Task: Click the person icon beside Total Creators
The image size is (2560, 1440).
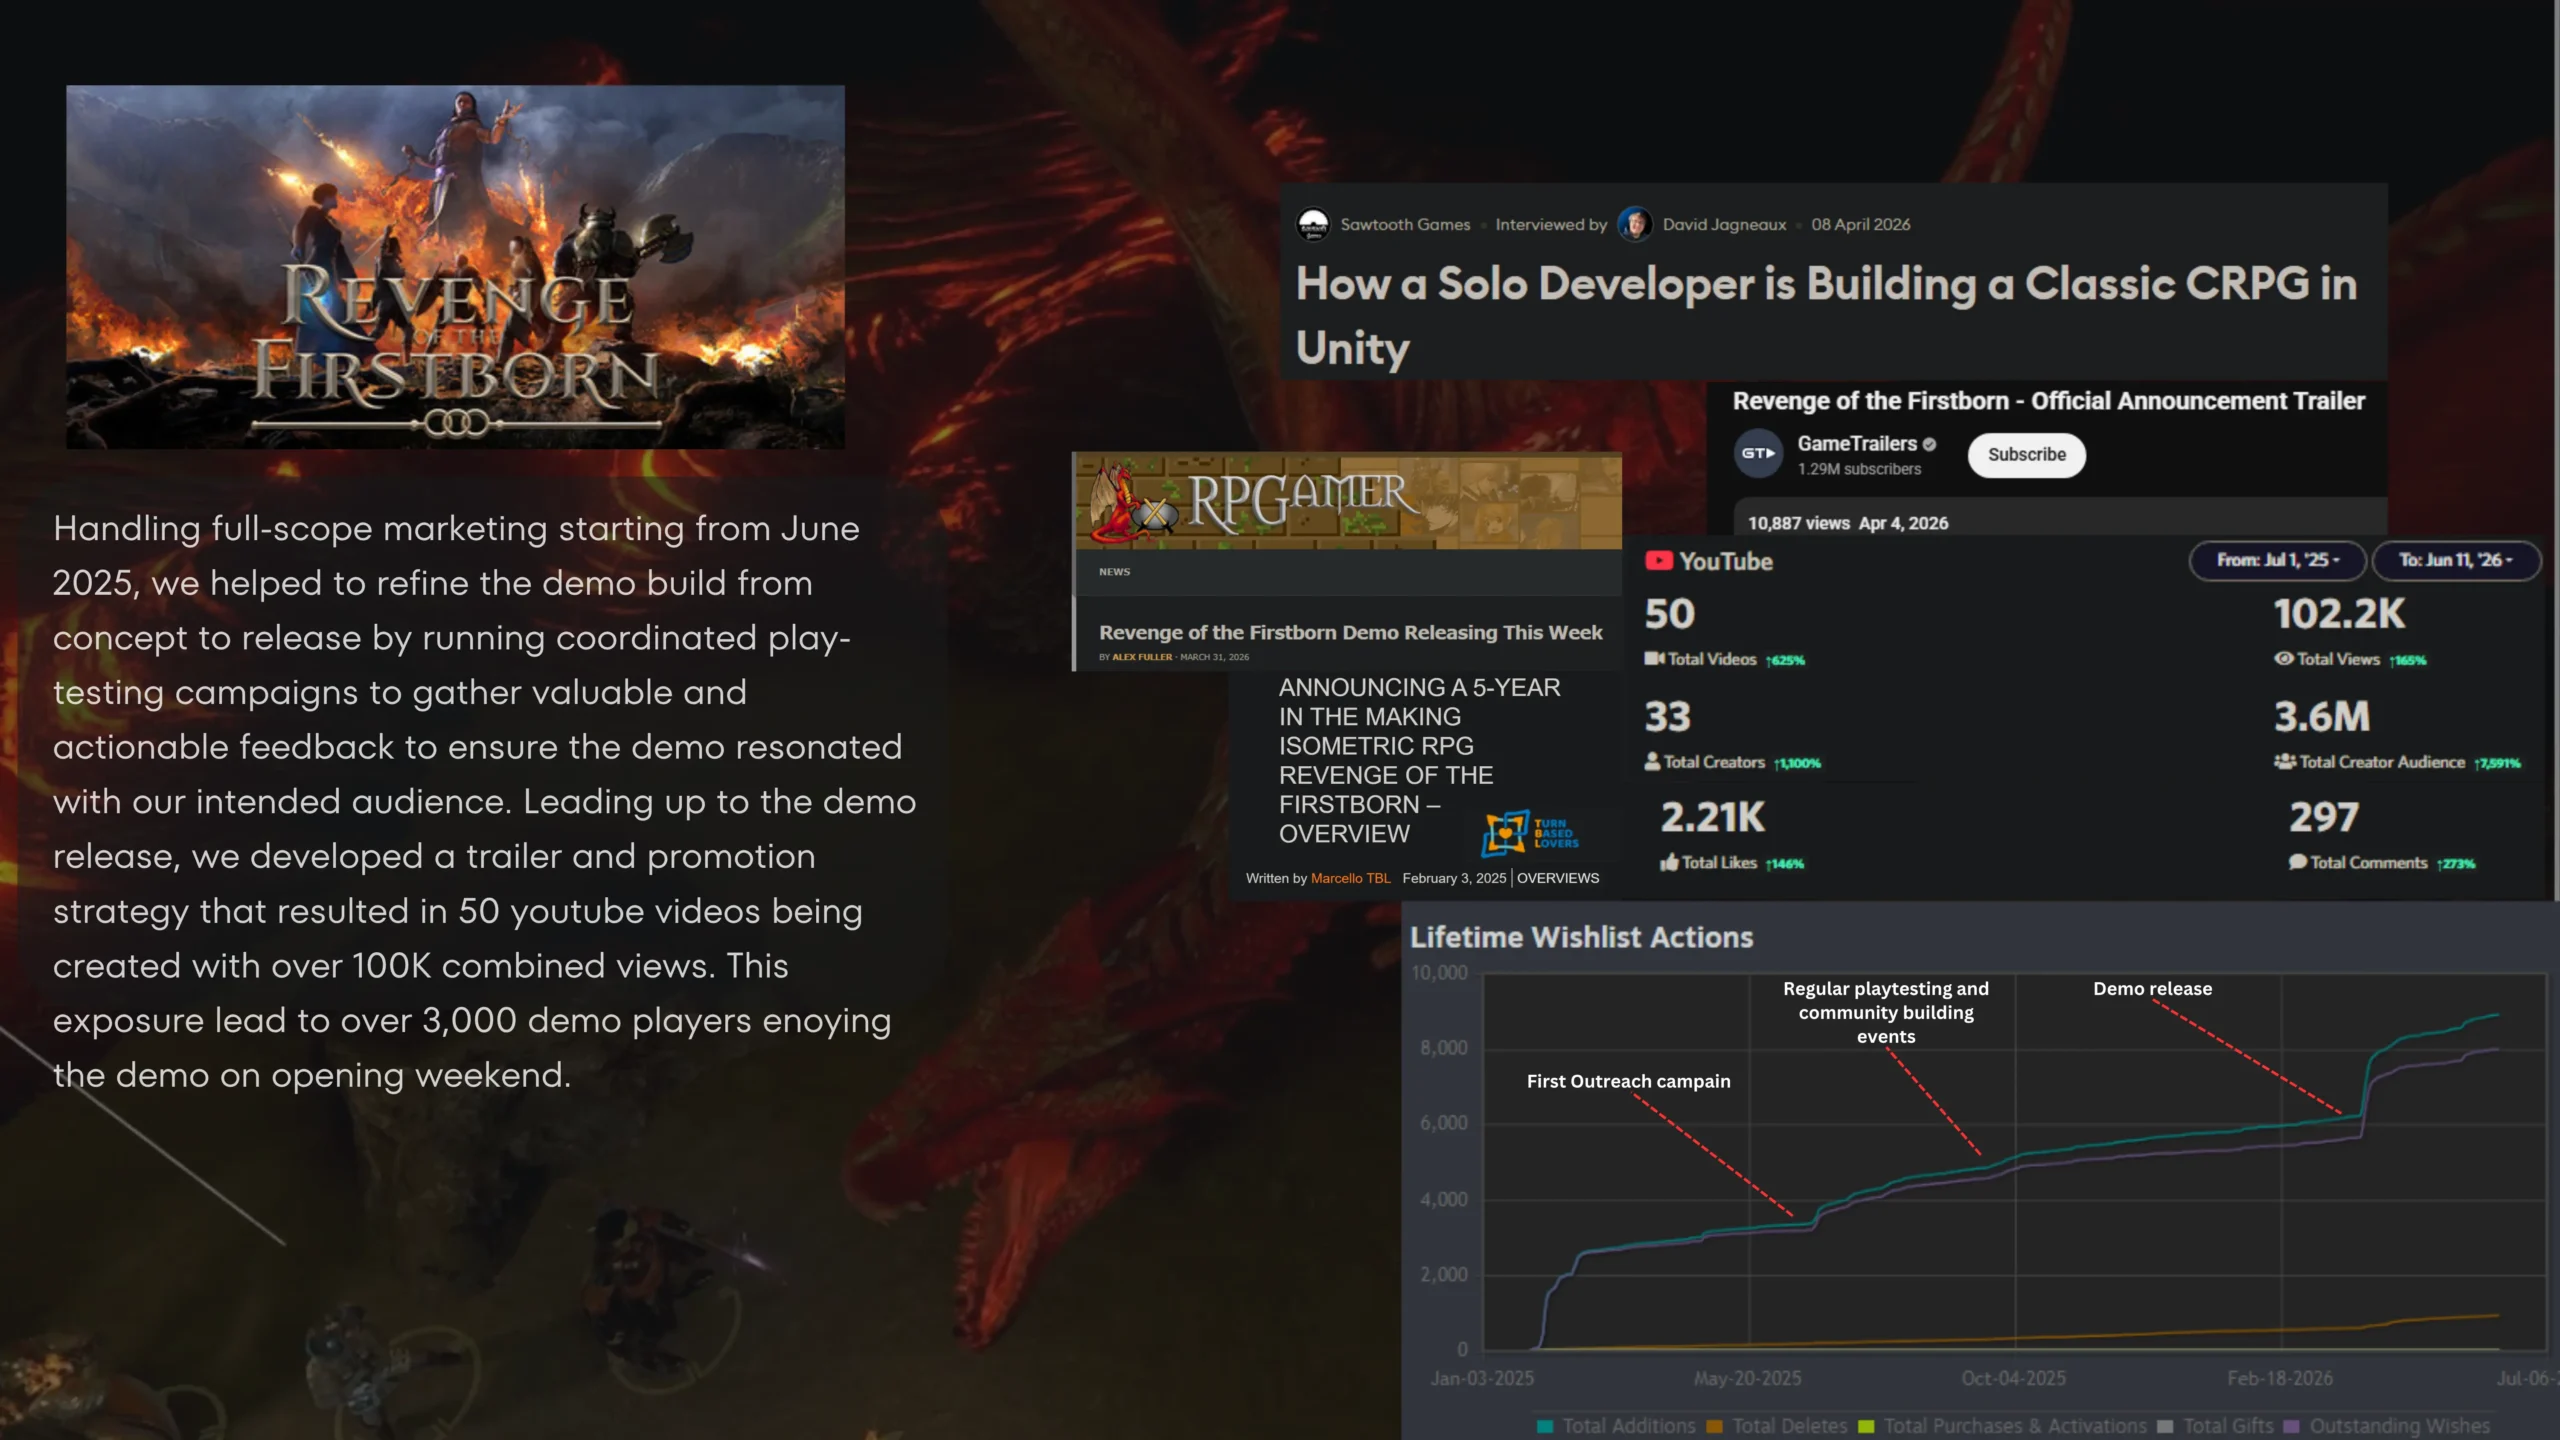Action: (1652, 762)
